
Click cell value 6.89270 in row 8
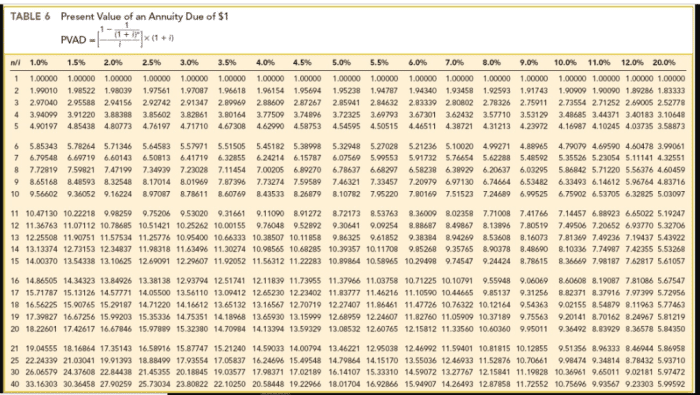click(307, 170)
